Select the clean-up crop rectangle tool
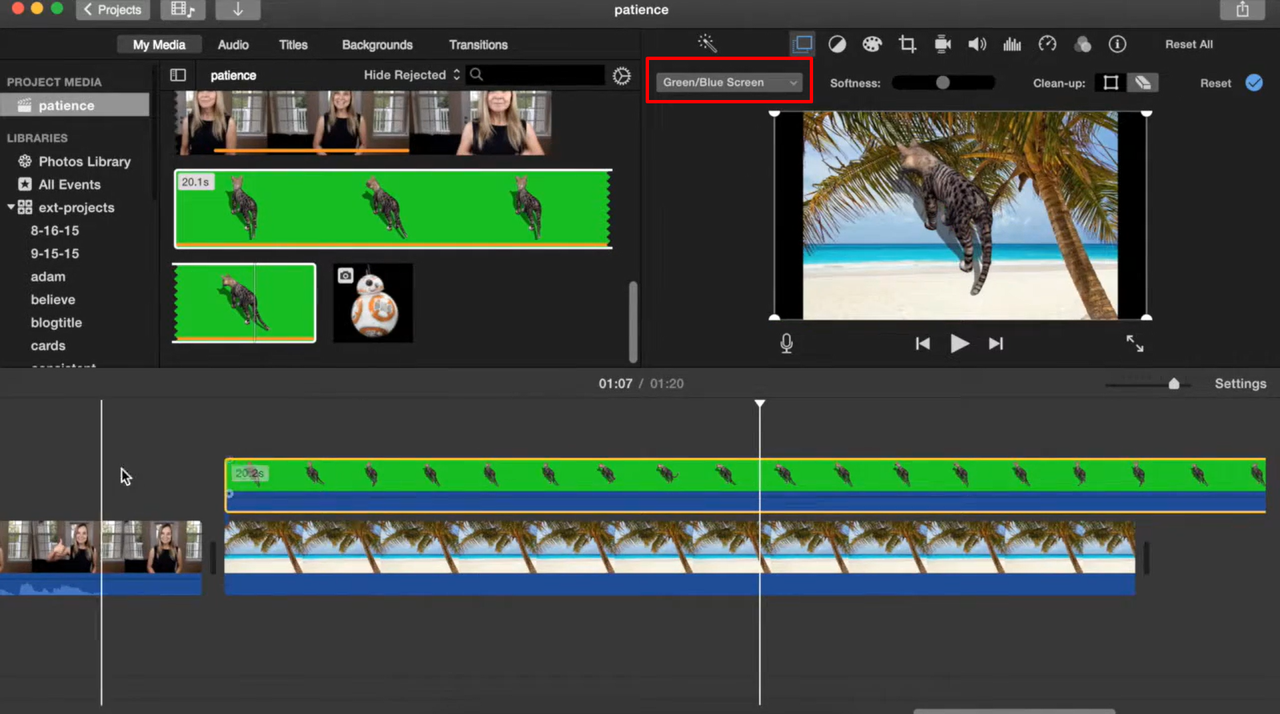Image resolution: width=1280 pixels, height=714 pixels. (1110, 83)
